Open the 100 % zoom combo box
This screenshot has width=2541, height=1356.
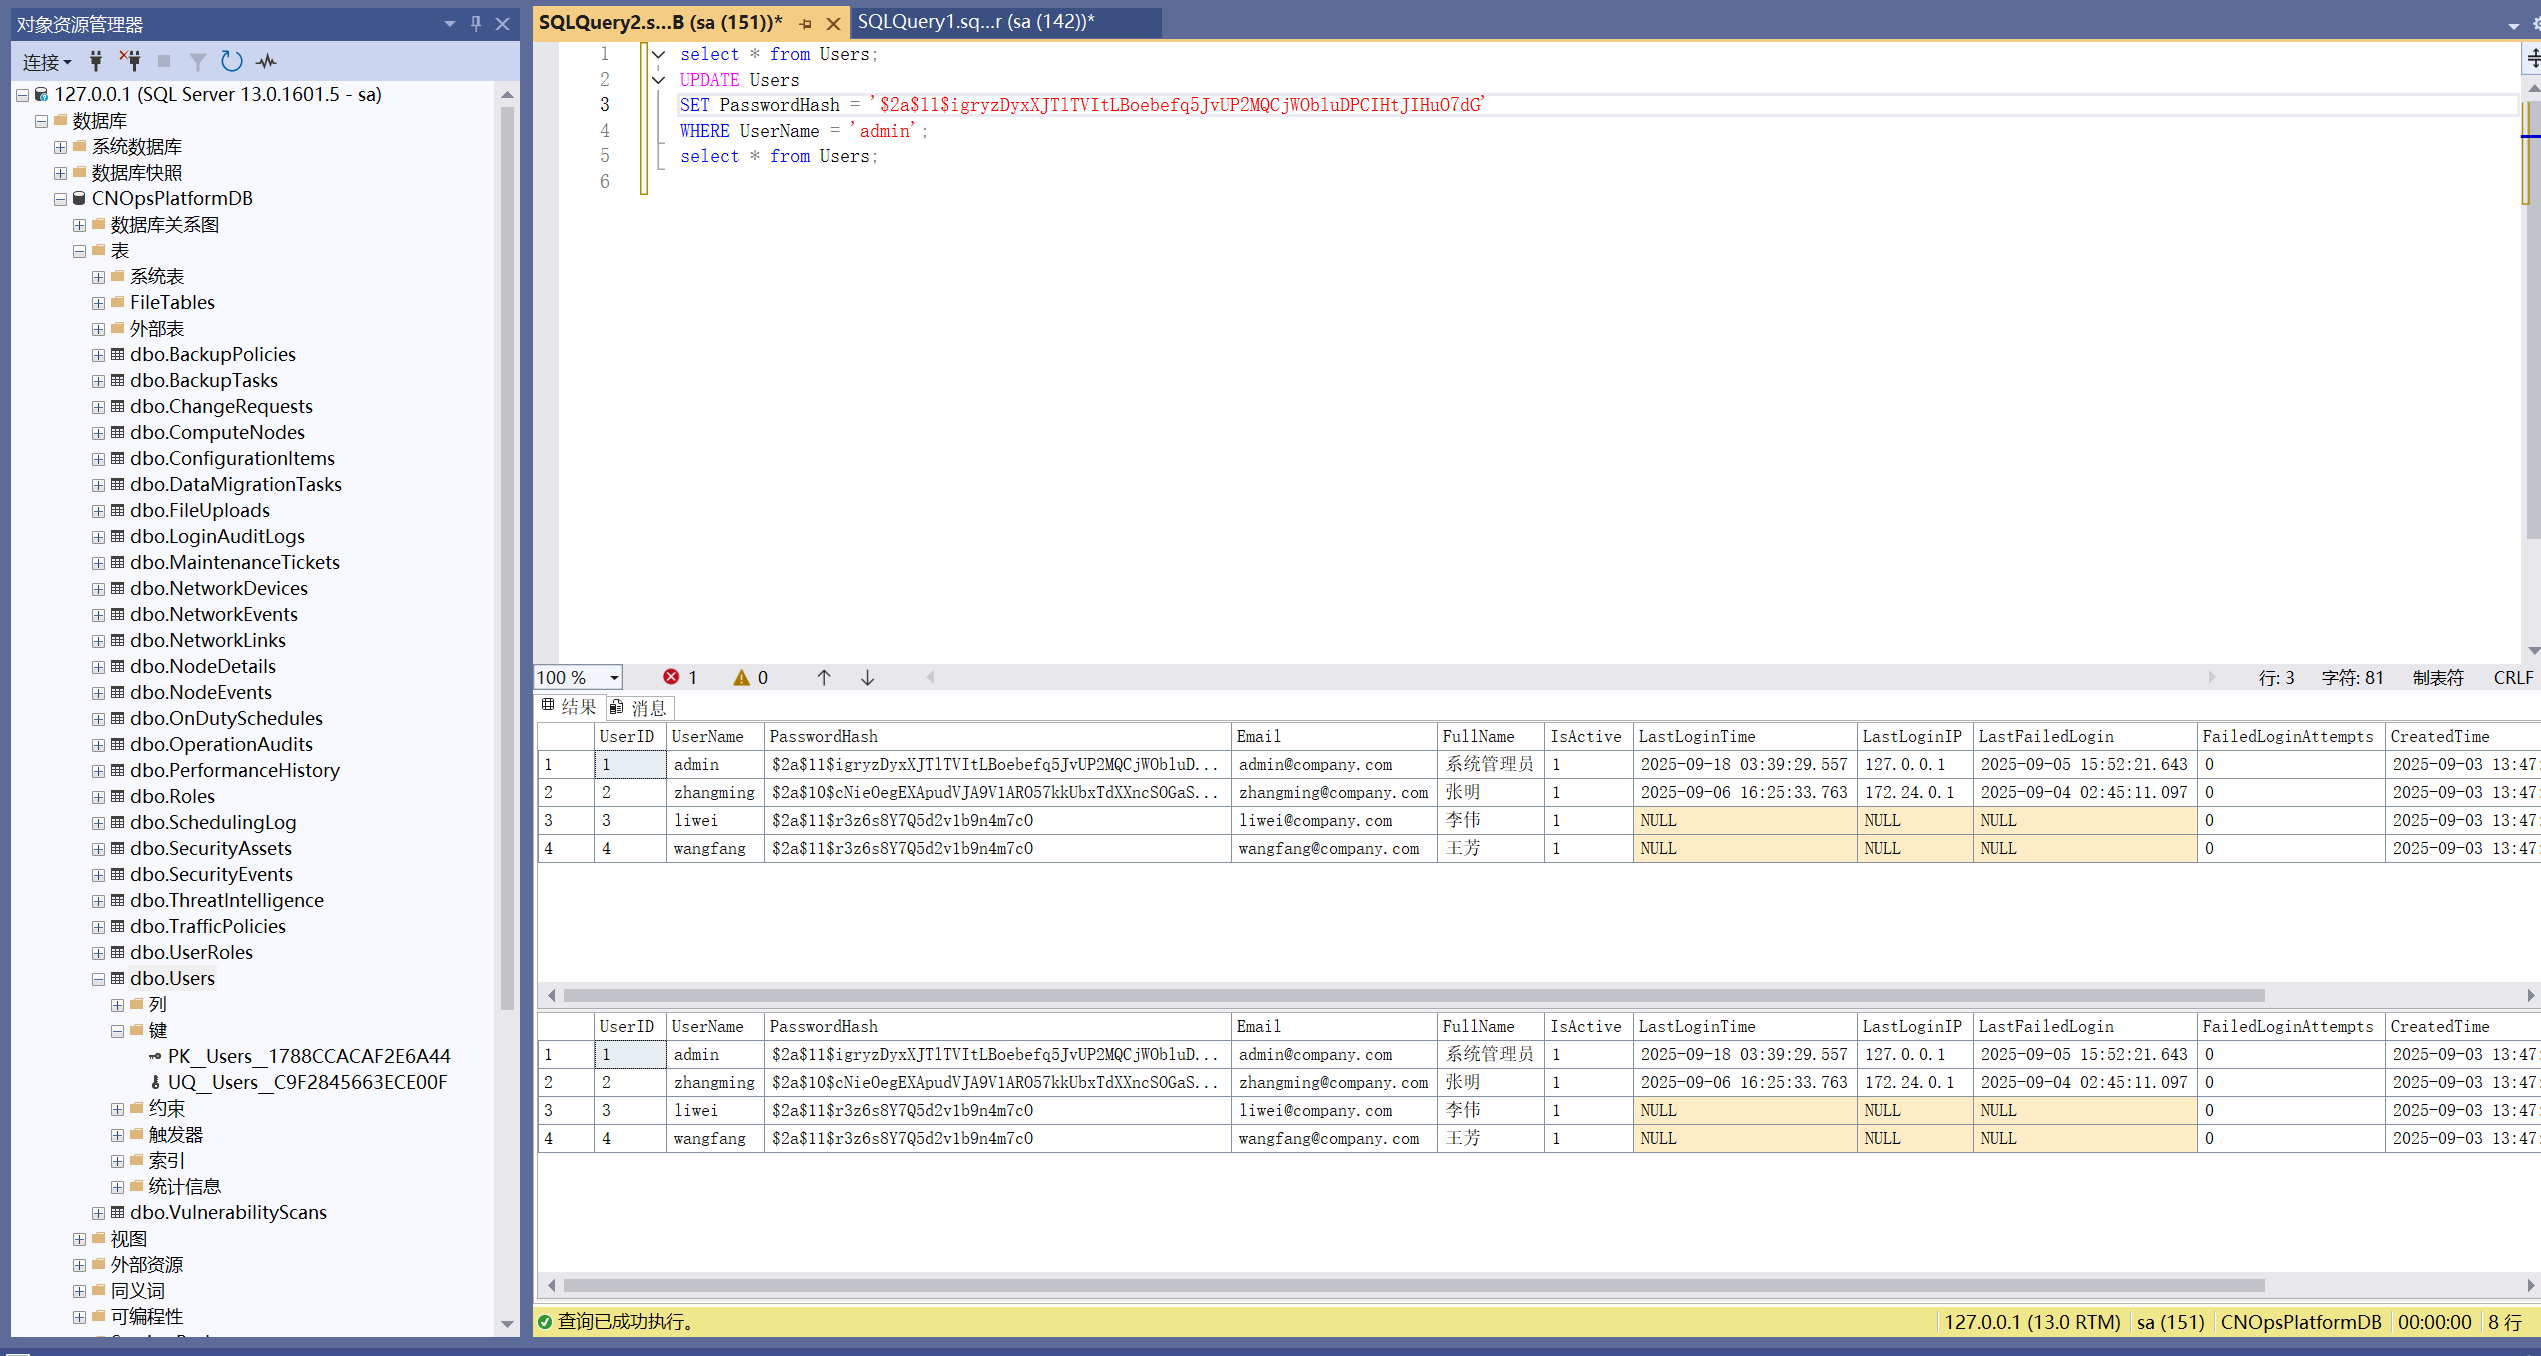[x=614, y=677]
